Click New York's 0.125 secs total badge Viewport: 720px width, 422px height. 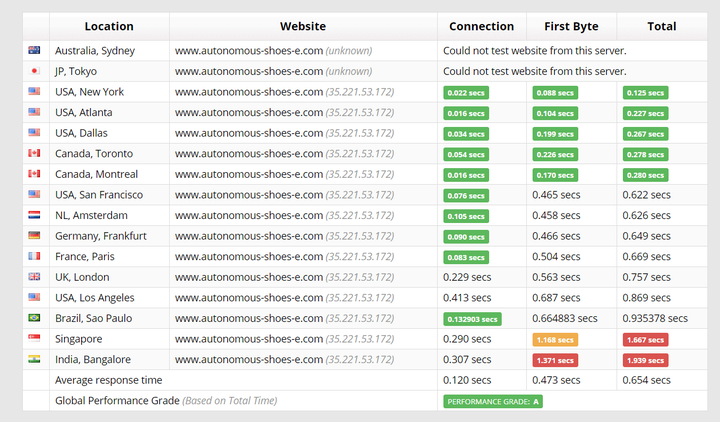tap(646, 93)
